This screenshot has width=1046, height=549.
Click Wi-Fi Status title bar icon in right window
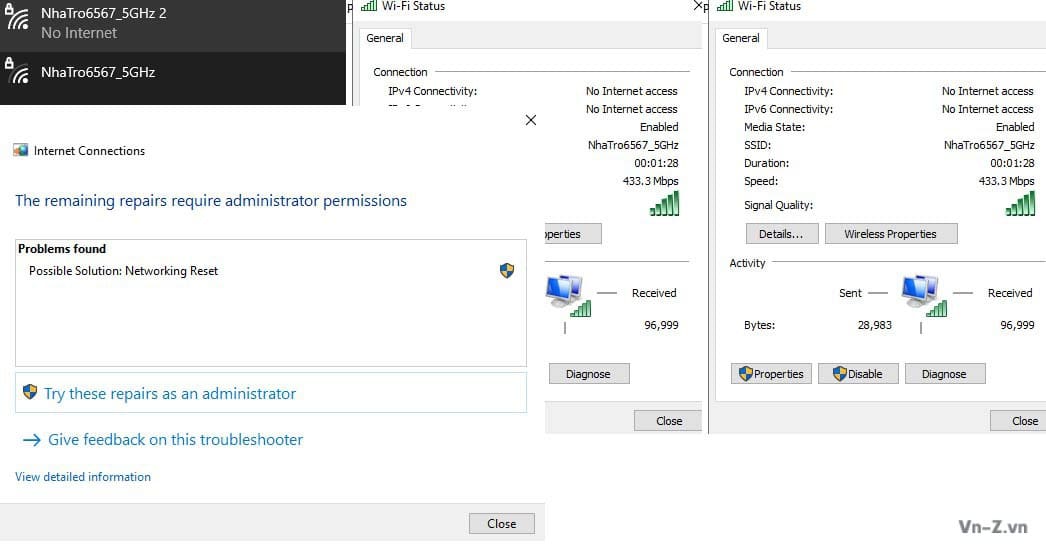[x=725, y=6]
